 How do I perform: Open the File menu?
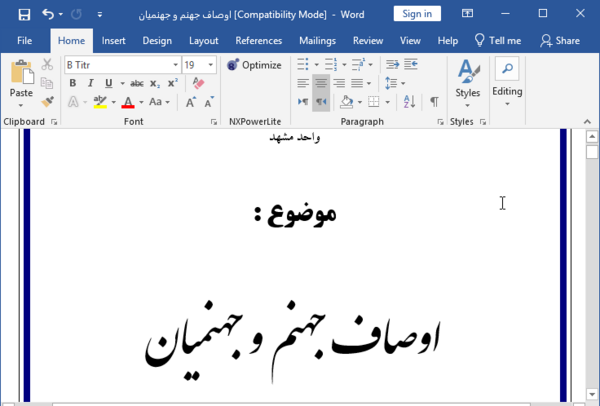coord(24,41)
